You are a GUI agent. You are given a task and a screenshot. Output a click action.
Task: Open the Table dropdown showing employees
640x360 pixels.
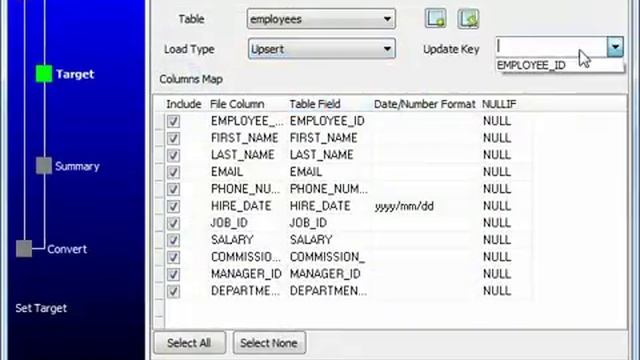pyautogui.click(x=321, y=19)
